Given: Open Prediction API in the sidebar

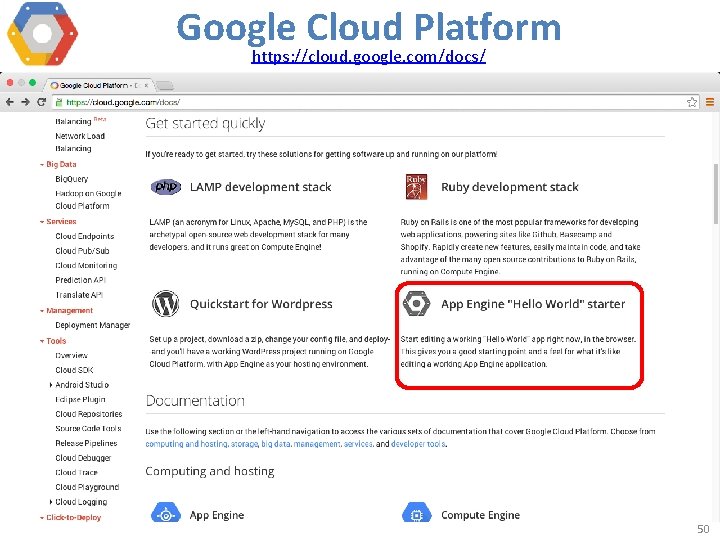Looking at the screenshot, I should [80, 280].
